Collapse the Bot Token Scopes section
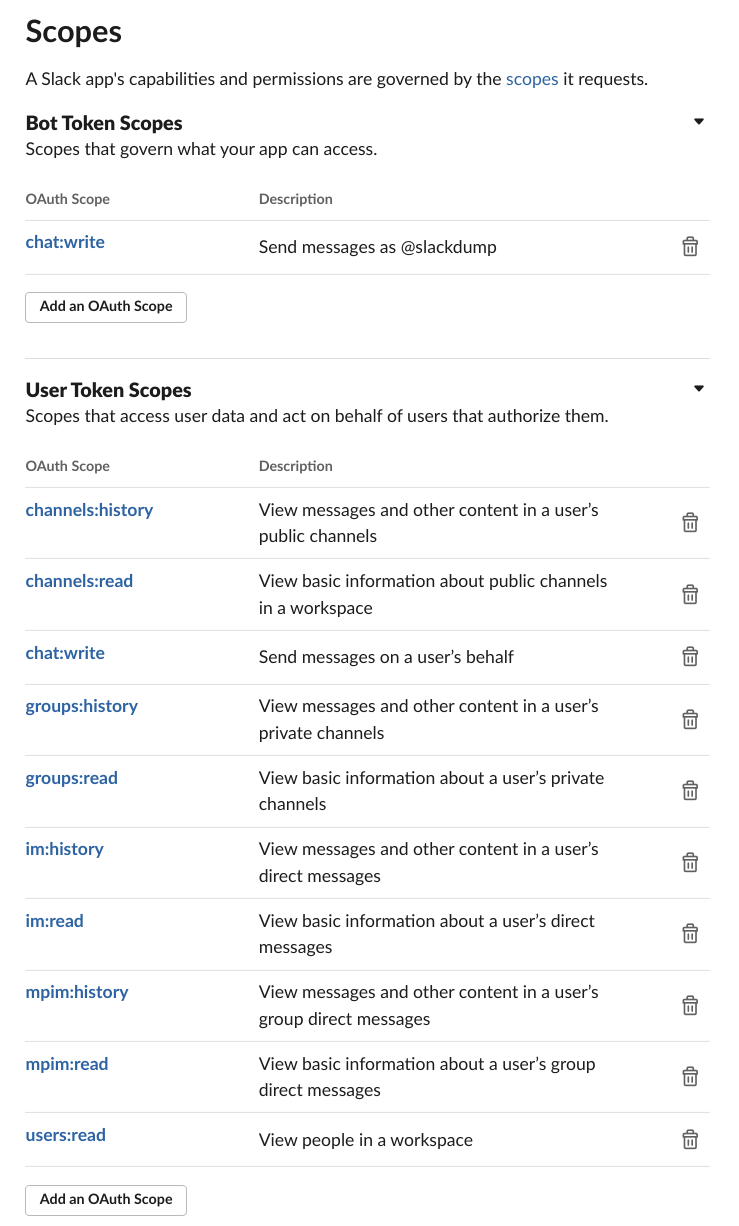Image resolution: width=739 pixels, height=1226 pixels. [699, 122]
